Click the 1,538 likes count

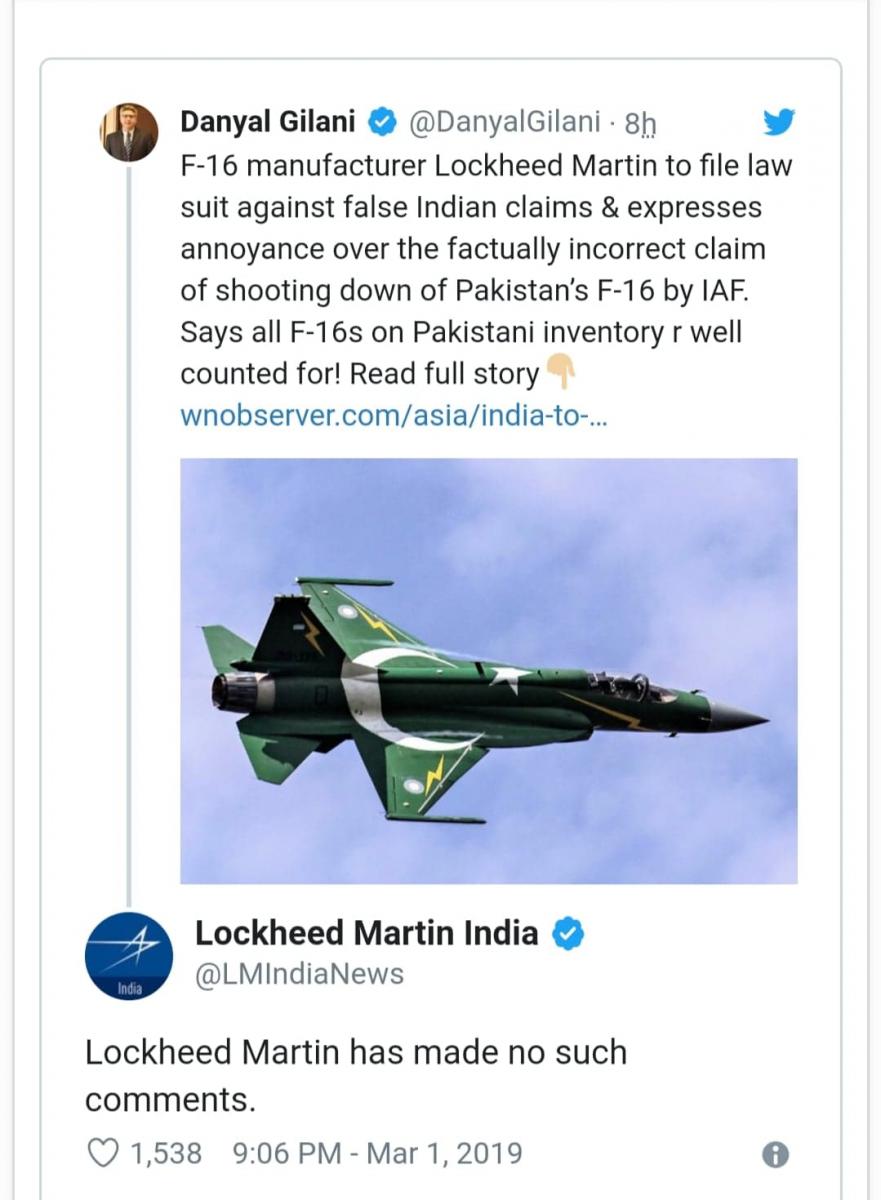click(x=166, y=1154)
